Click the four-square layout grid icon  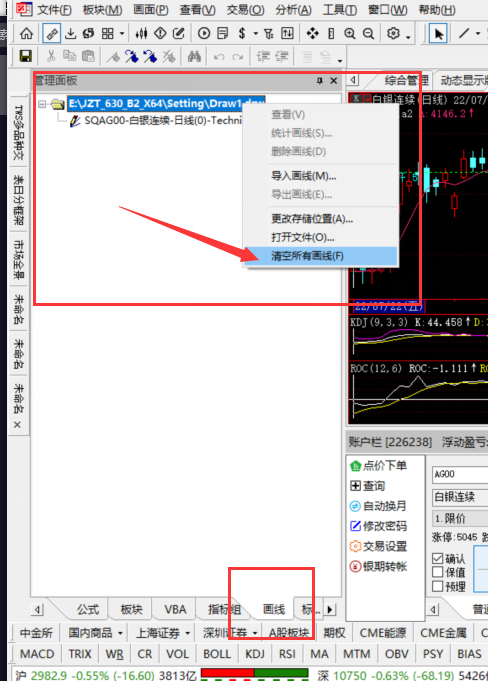tap(107, 33)
